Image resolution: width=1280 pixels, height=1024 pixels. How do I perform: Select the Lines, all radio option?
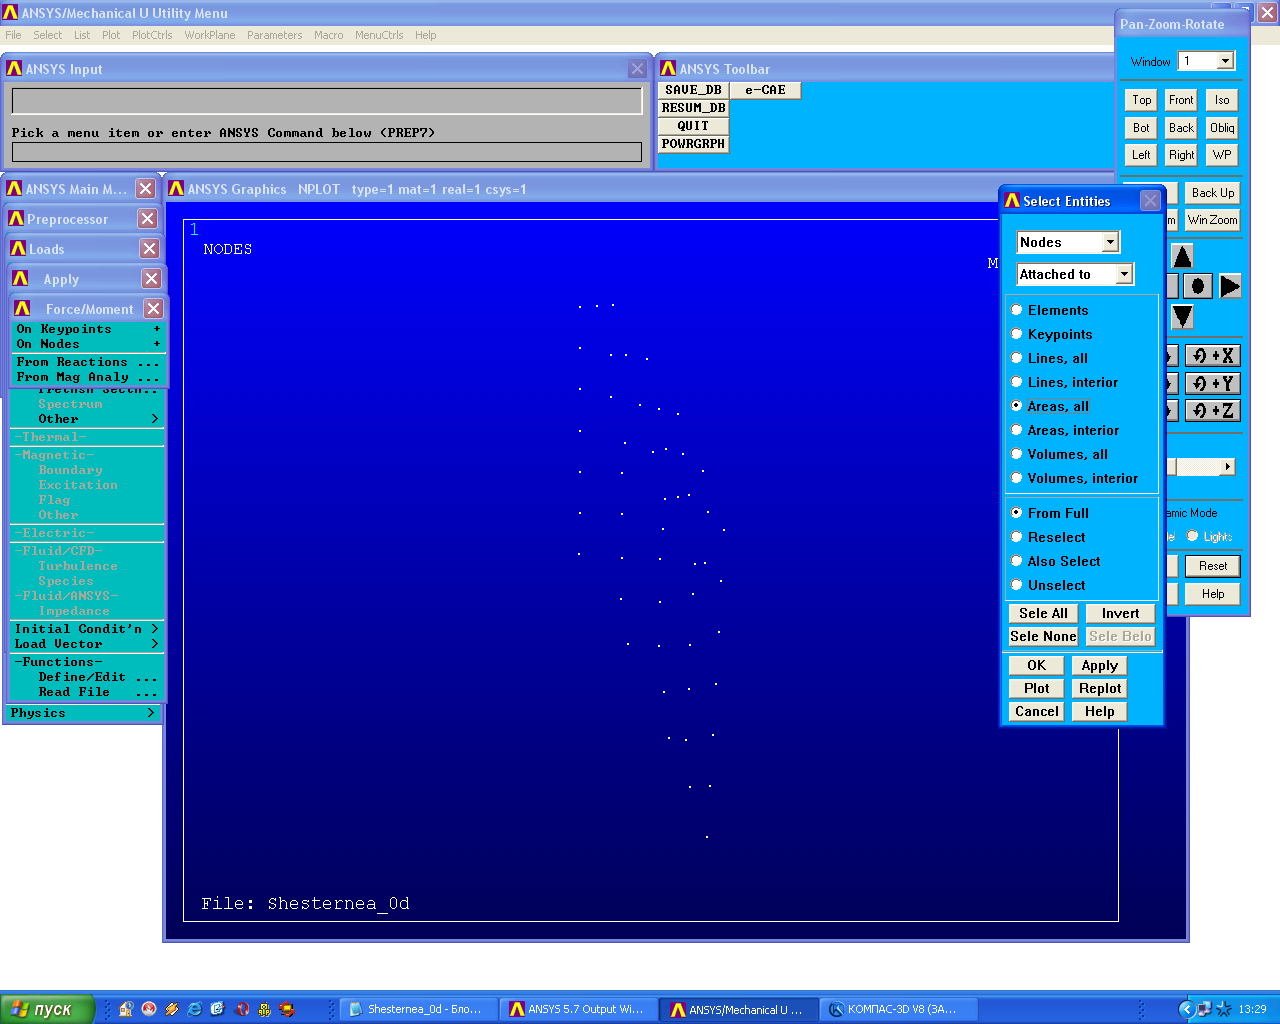pos(1049,358)
